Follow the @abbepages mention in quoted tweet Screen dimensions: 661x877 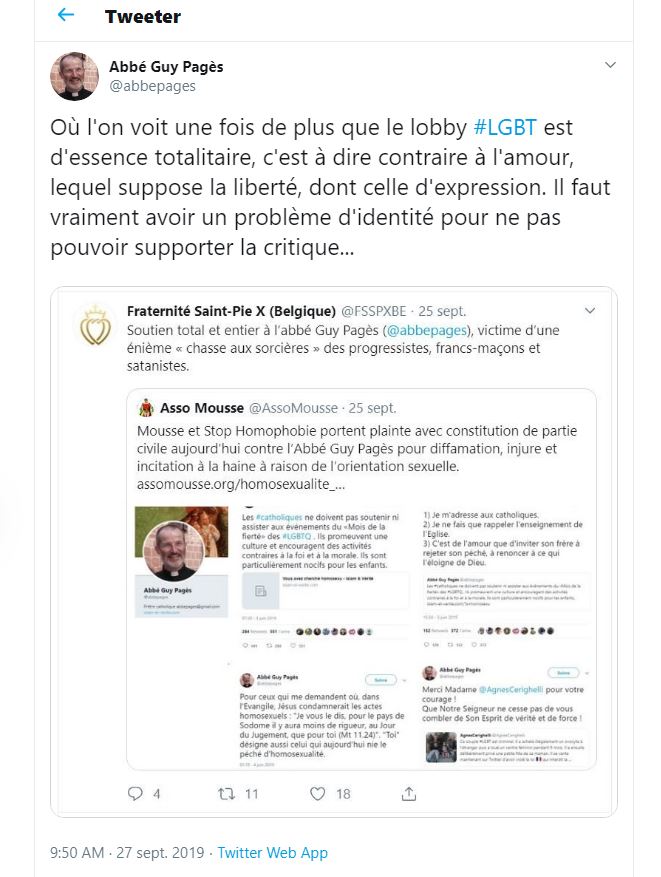(427, 330)
